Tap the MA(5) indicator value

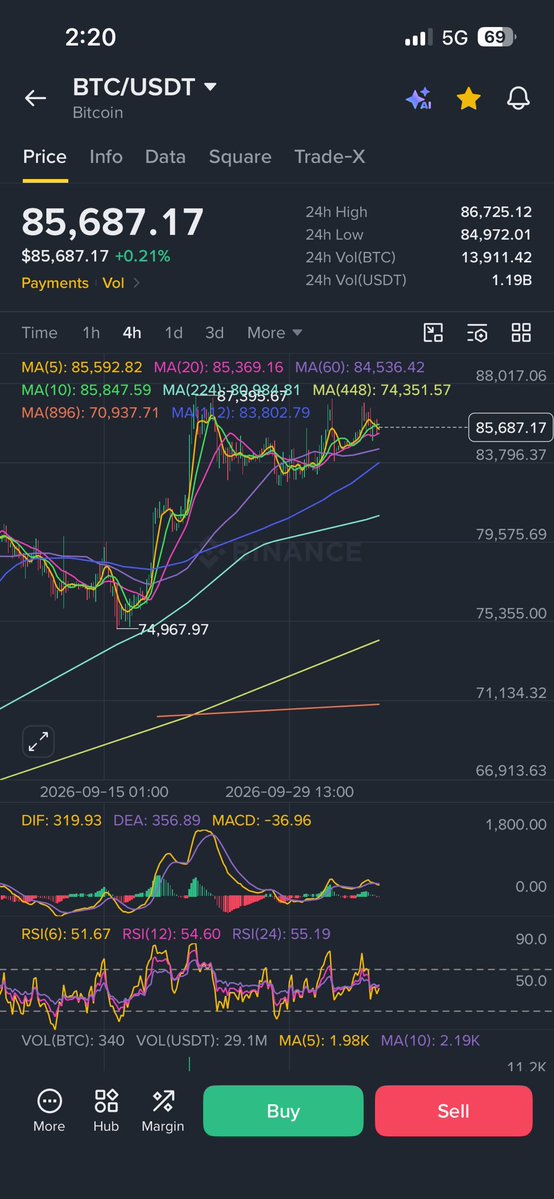(x=82, y=368)
